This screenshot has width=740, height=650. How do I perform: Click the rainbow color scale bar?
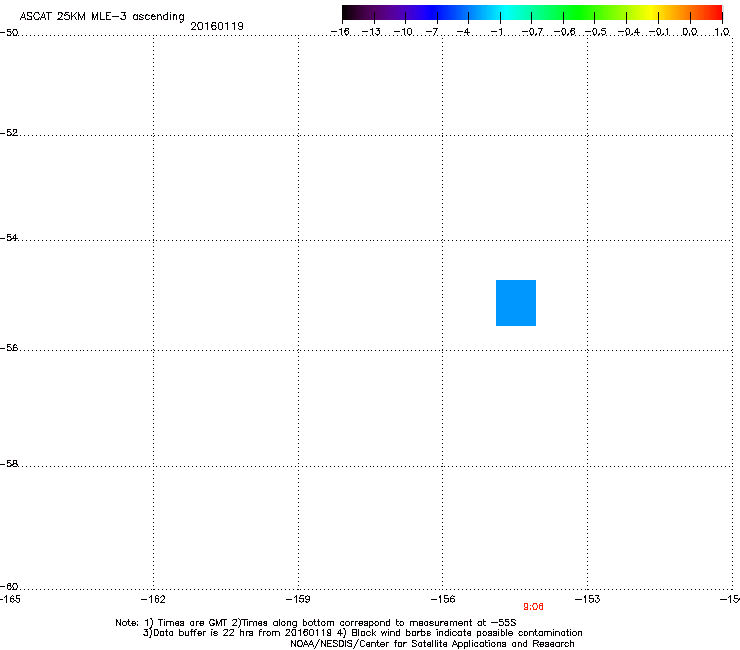click(532, 13)
